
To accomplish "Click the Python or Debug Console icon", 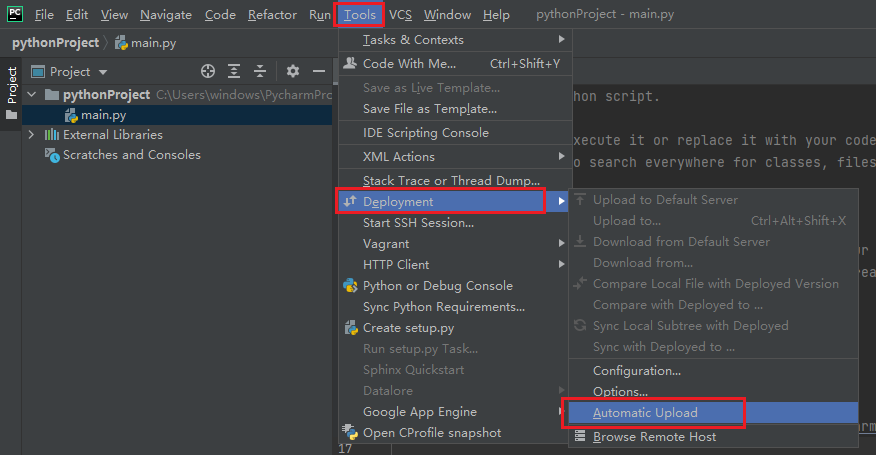I will point(350,286).
